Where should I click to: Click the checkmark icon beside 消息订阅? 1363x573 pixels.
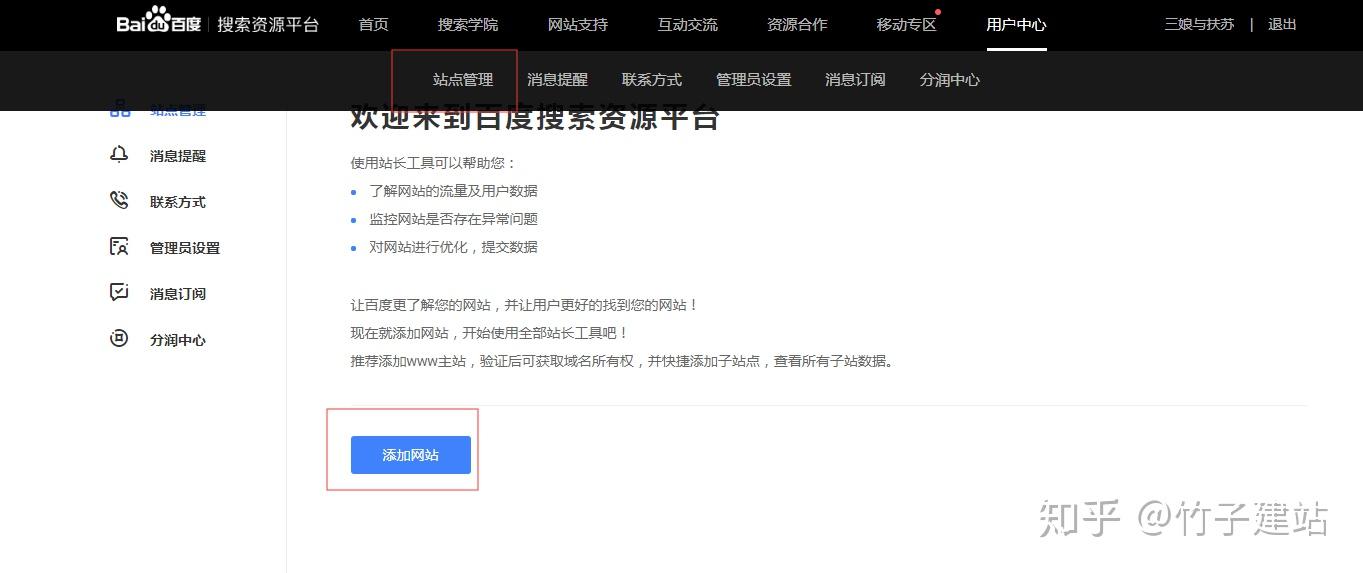[119, 292]
